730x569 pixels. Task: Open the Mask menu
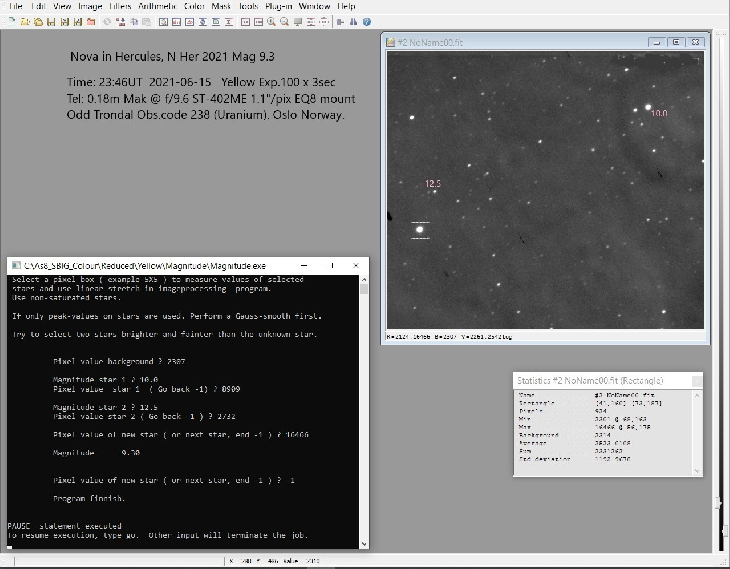click(221, 6)
